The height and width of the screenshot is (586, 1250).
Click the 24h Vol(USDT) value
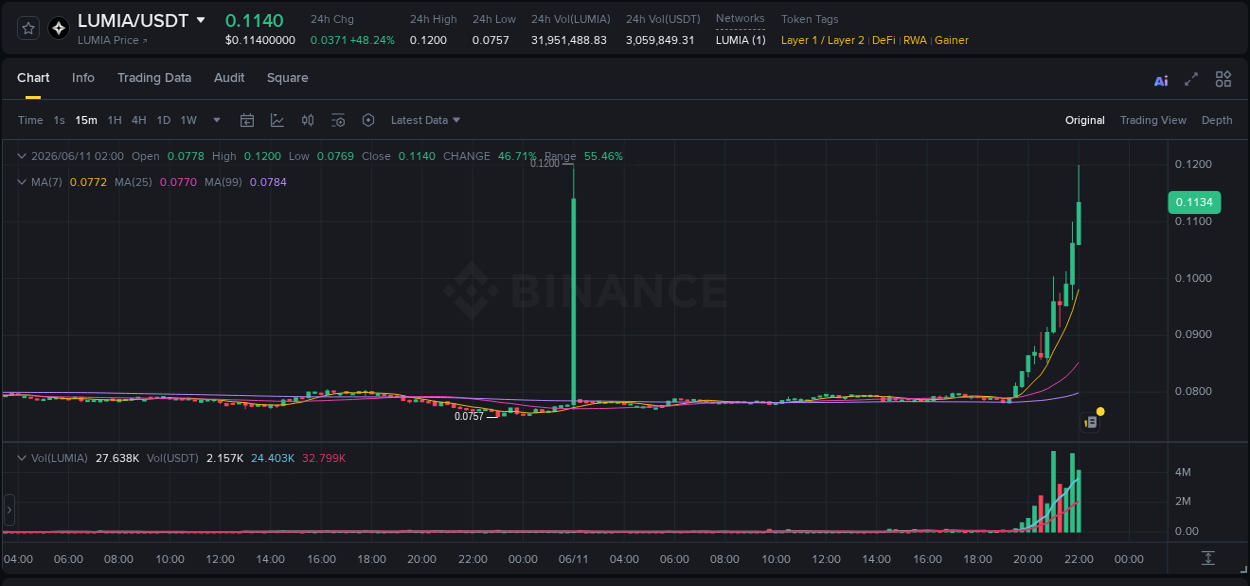click(660, 40)
